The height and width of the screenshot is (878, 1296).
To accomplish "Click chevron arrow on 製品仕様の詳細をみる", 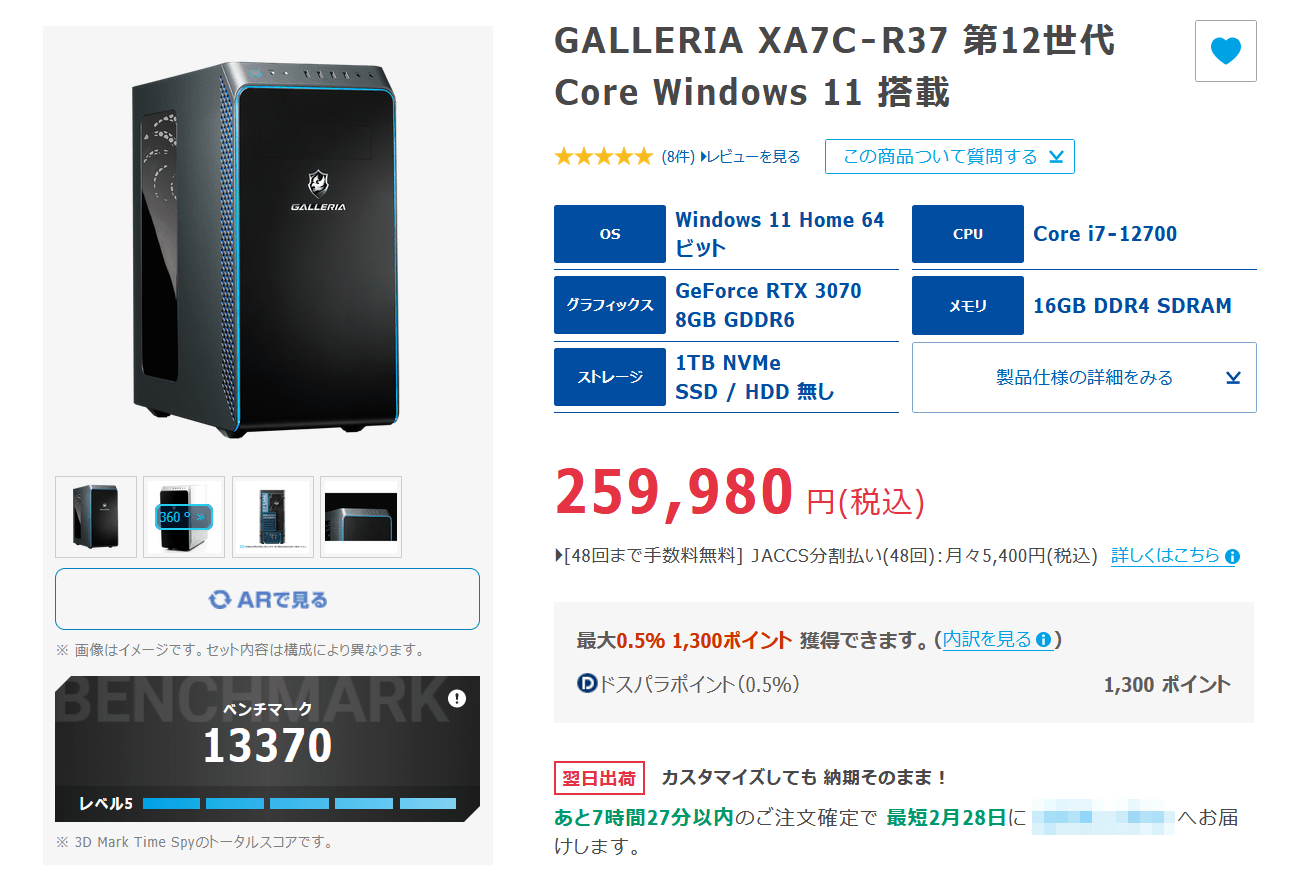I will pos(1233,377).
